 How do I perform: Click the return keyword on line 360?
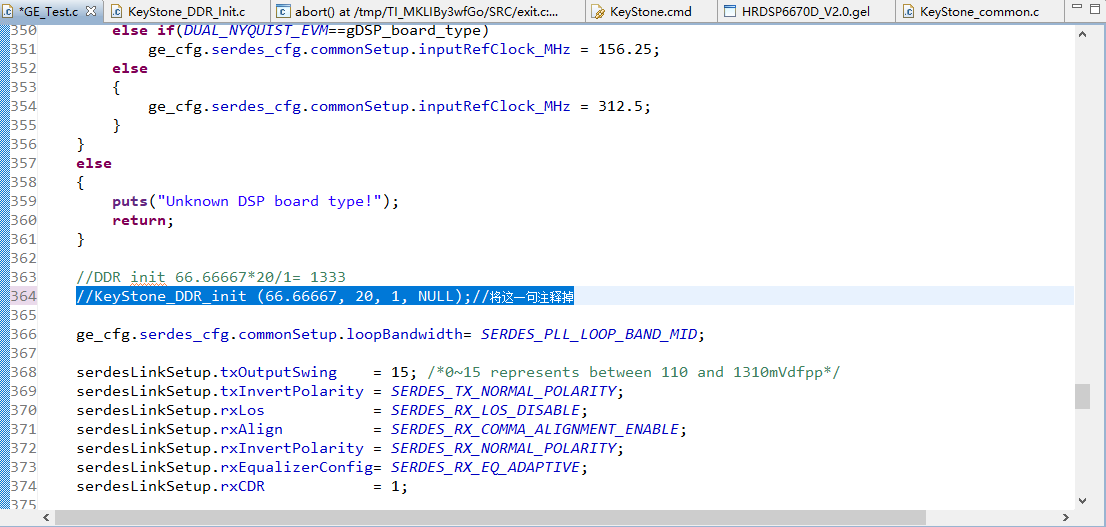[x=139, y=221]
